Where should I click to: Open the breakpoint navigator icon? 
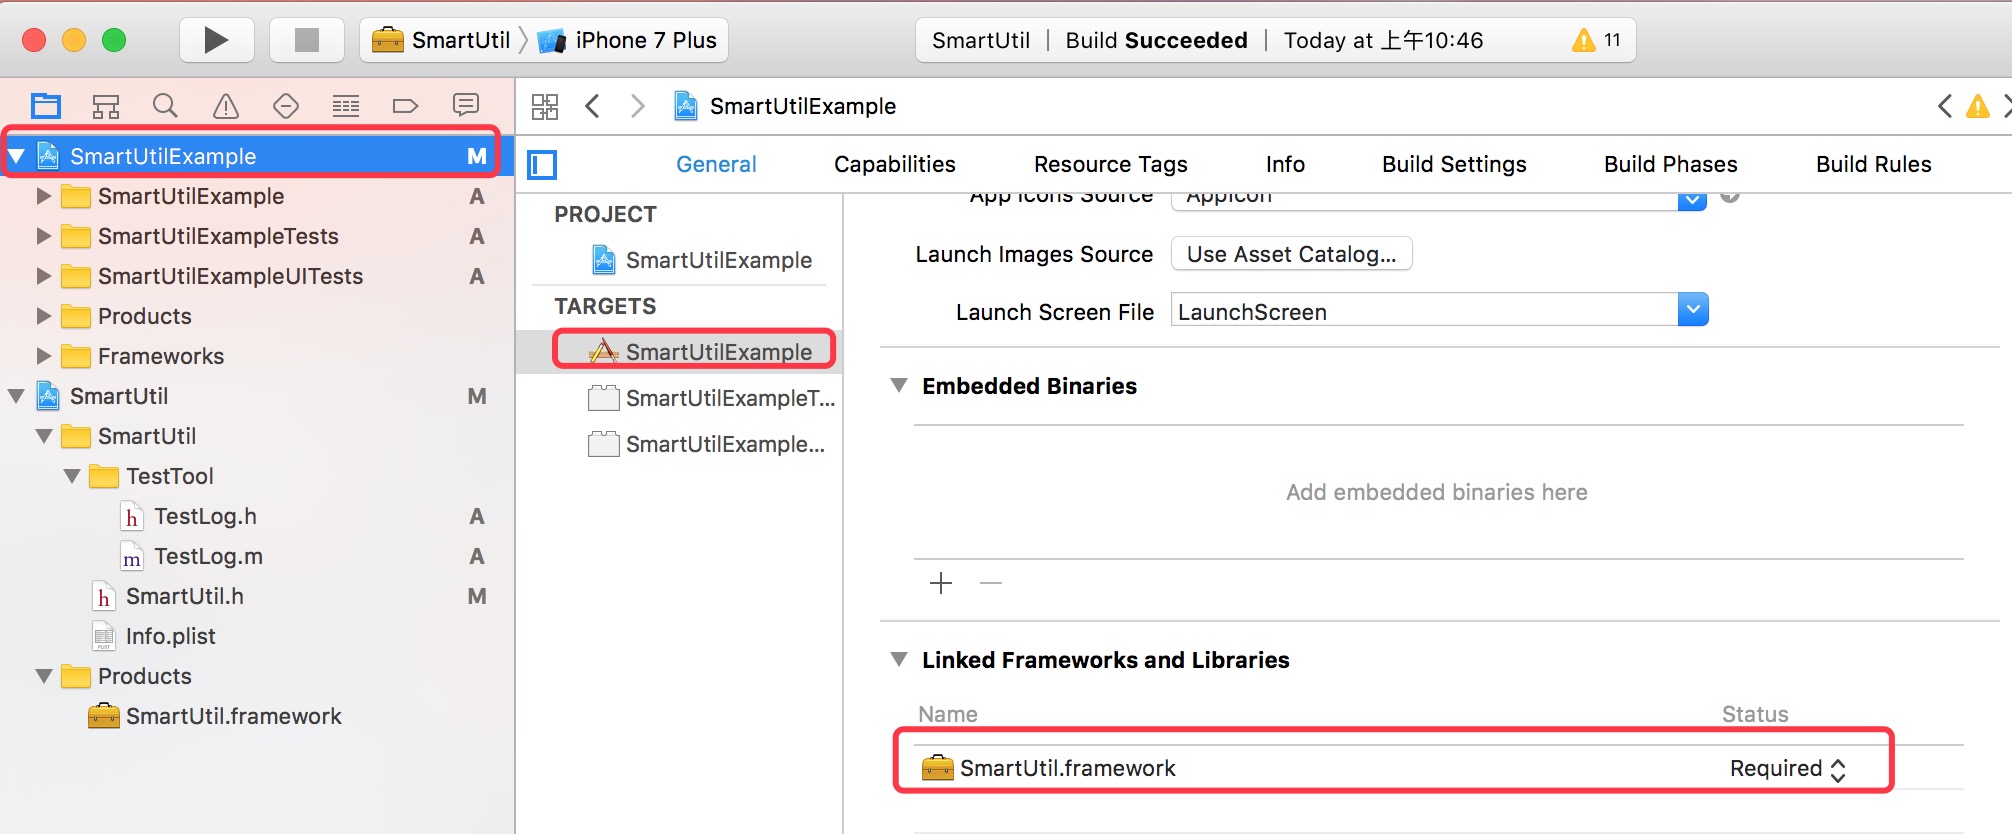[405, 105]
